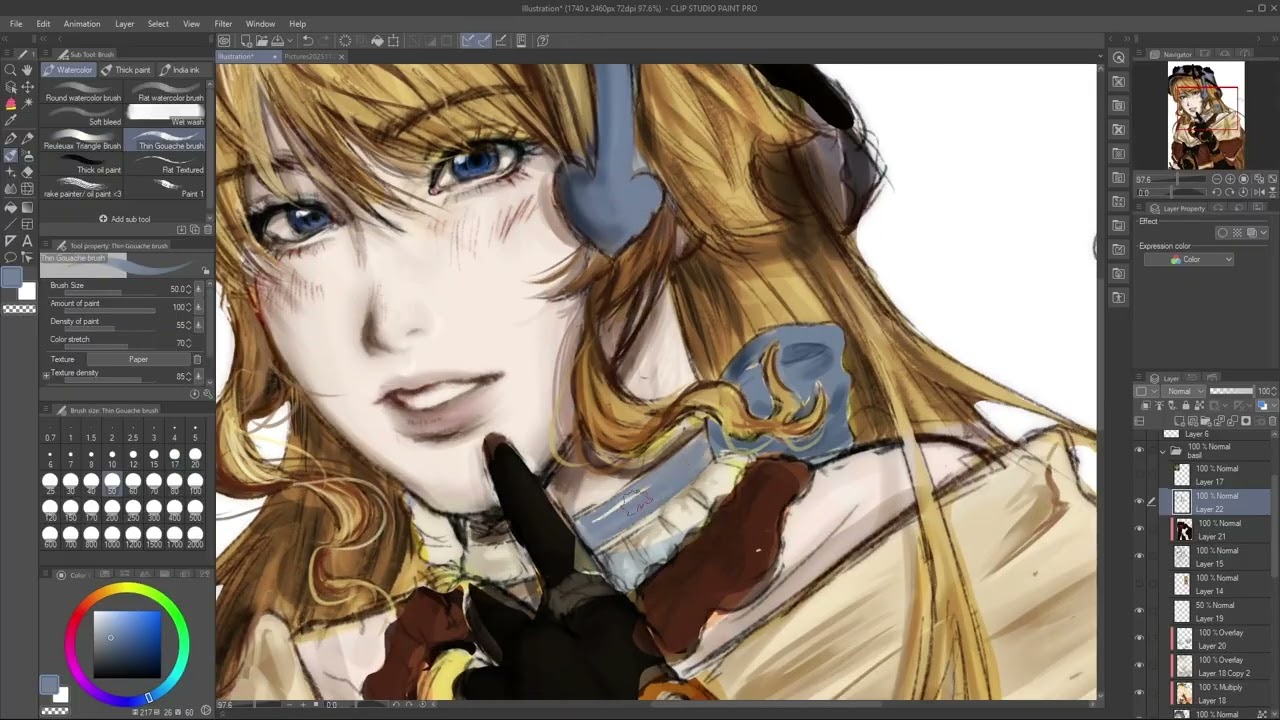This screenshot has height=720, width=1280.
Task: Click the Fill icon in command bar
Action: [x=377, y=41]
